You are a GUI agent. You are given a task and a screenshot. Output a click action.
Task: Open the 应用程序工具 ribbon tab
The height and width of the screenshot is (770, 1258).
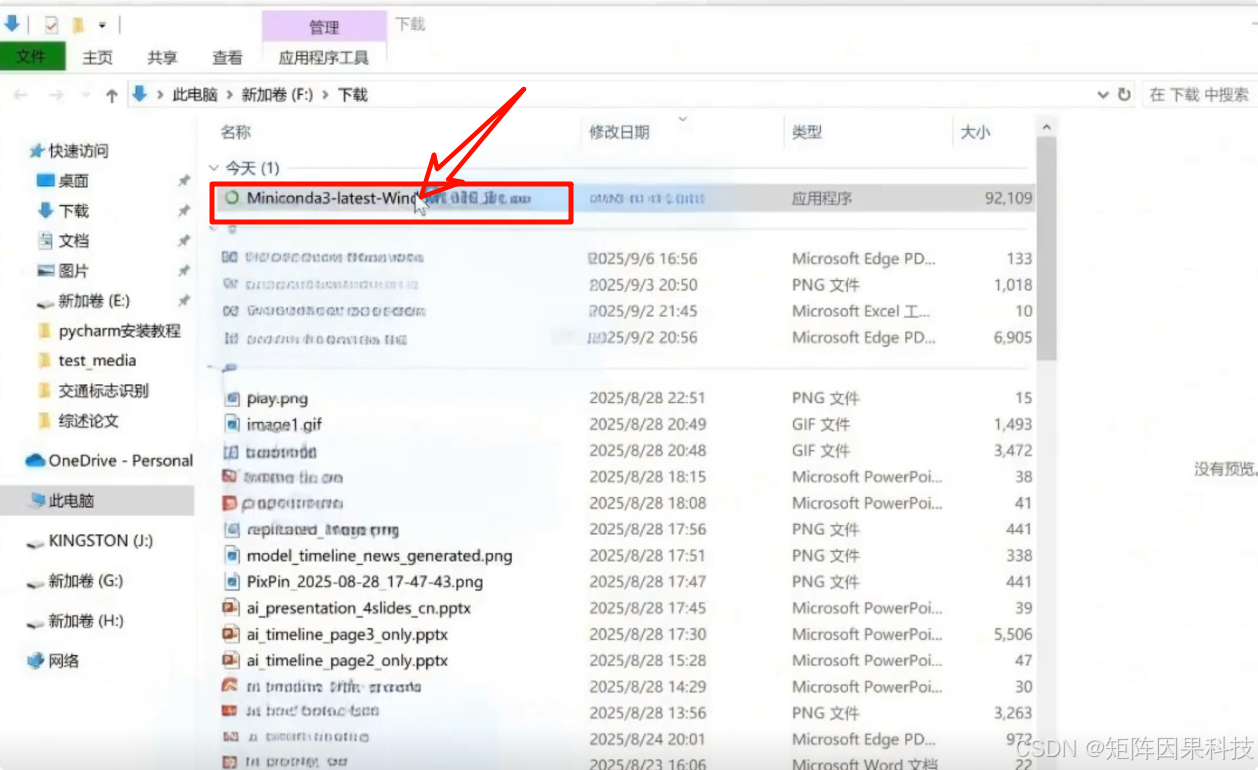point(324,58)
